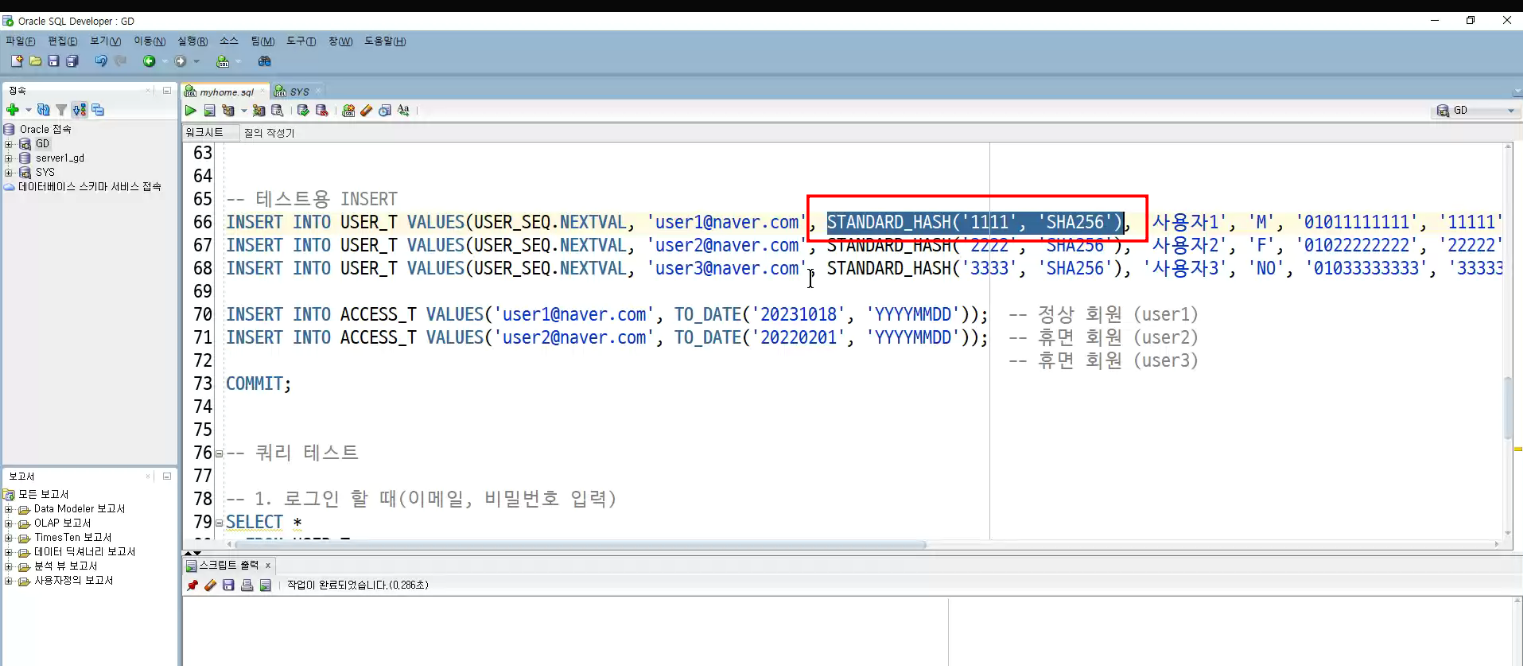
Task: Click the Save icon in script output toolbar
Action: coord(228,585)
